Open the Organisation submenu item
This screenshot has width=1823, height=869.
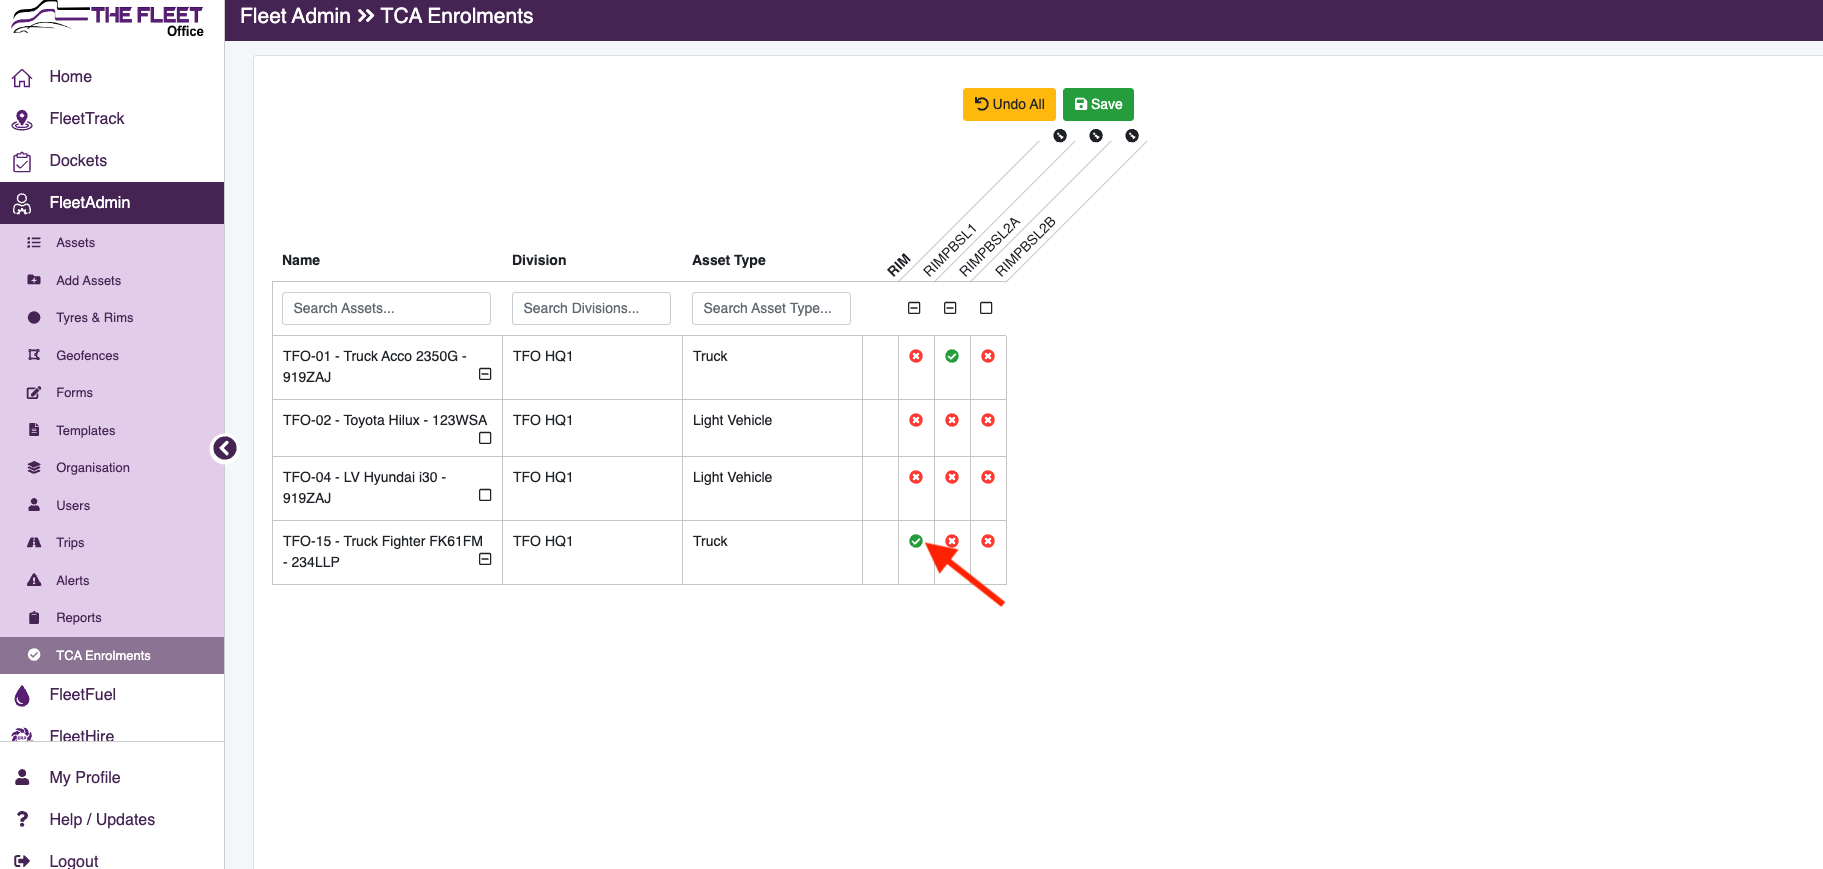112,468
